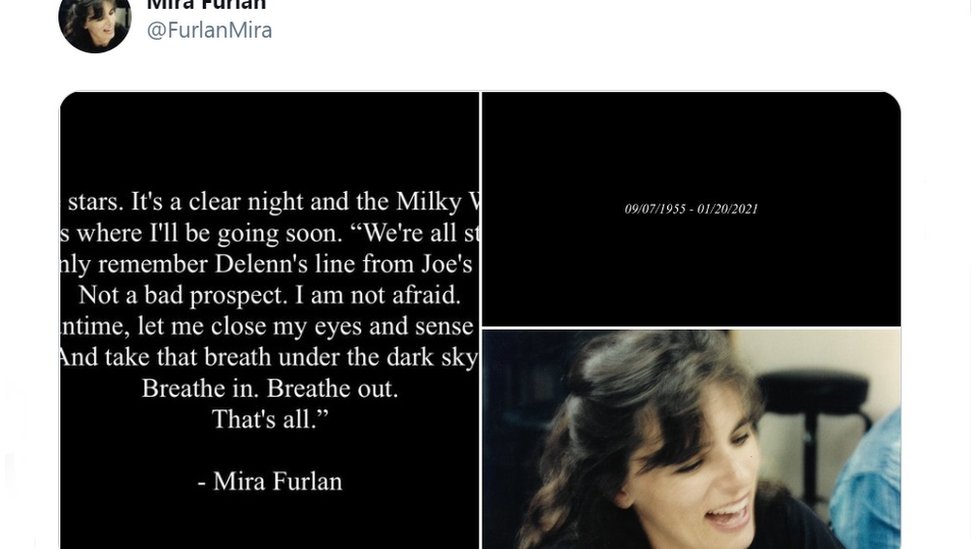Click the "That's all." closing line
Screen dimensions: 976x549
pyautogui.click(x=270, y=419)
